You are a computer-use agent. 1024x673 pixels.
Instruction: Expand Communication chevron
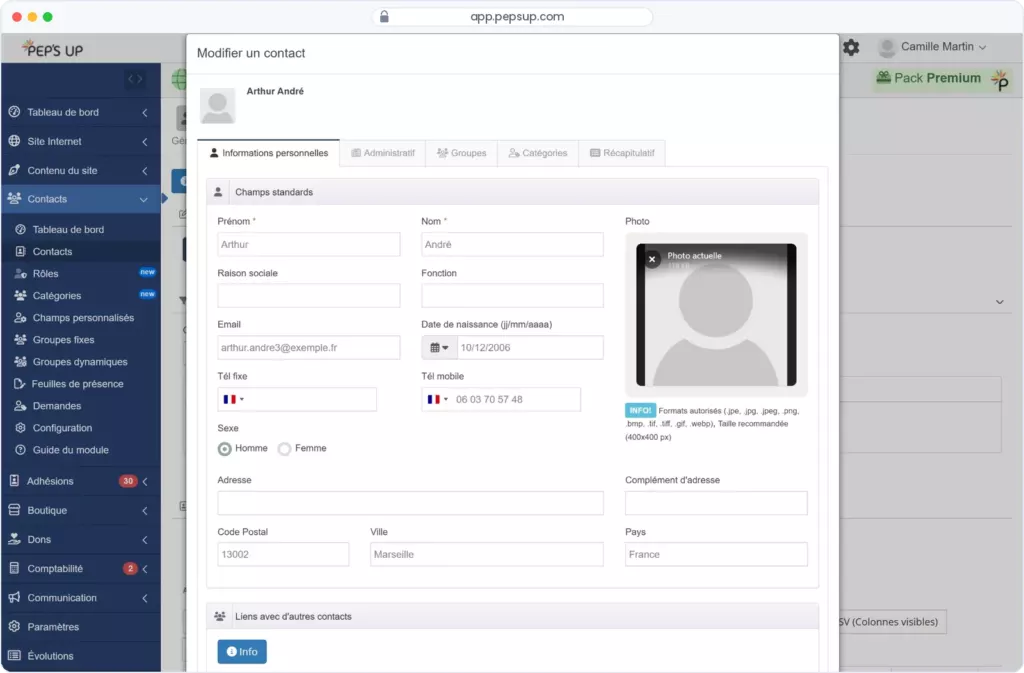pyautogui.click(x=144, y=597)
